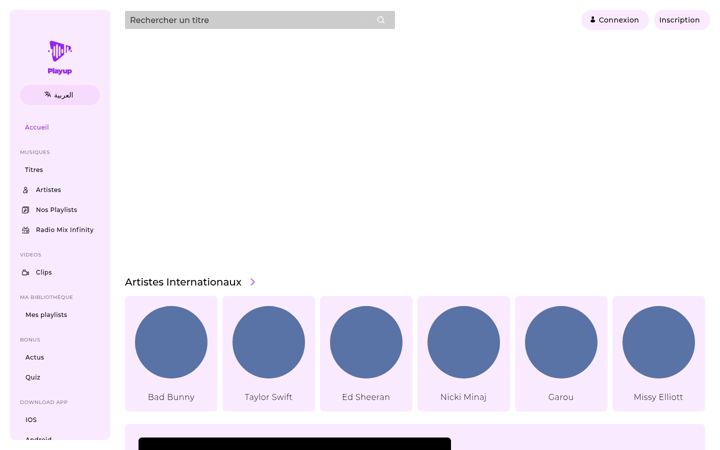Click the Clips video camera icon

26,272
